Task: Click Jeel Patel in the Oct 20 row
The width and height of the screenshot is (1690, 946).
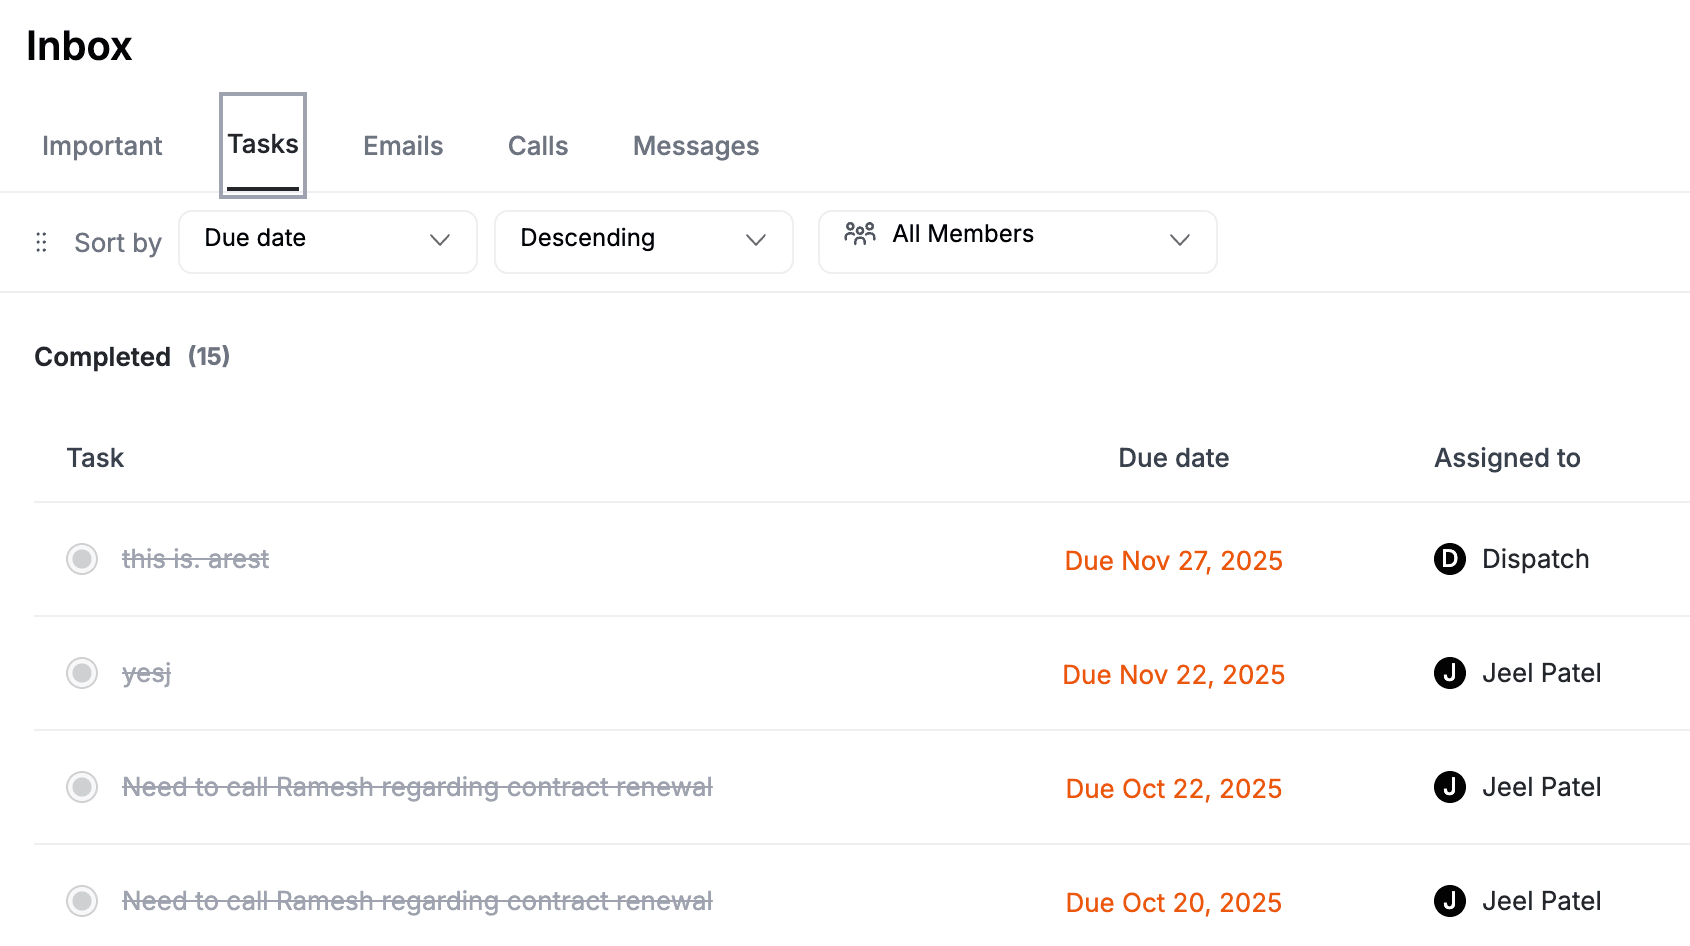Action: [x=1542, y=901]
